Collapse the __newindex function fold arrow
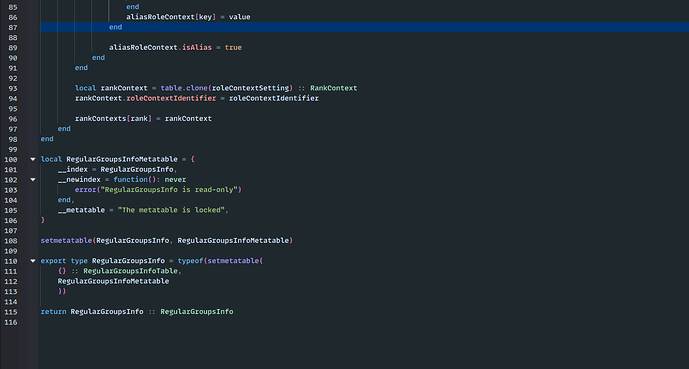The height and width of the screenshot is (369, 689). pyautogui.click(x=33, y=180)
